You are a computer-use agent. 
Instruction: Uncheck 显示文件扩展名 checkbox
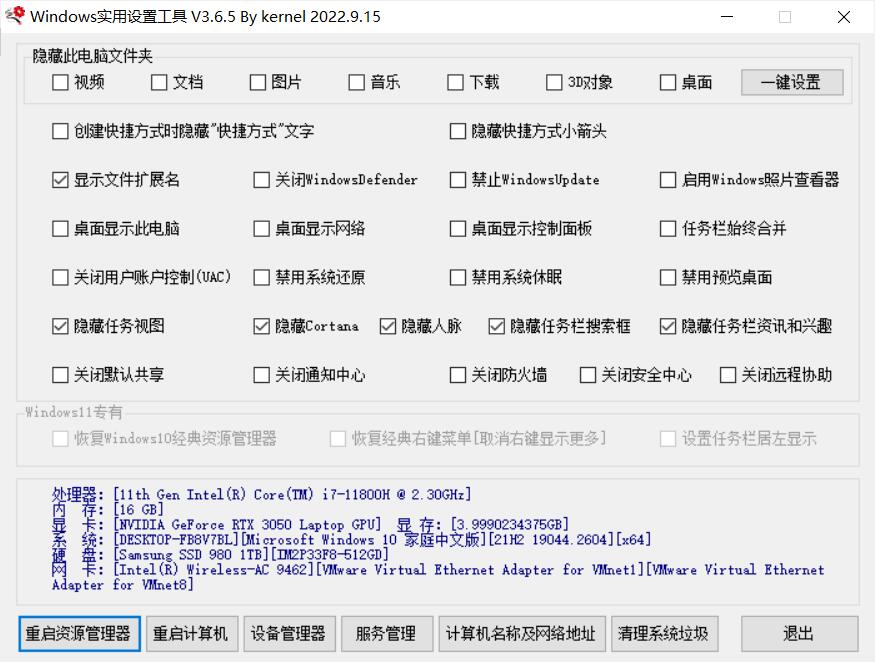click(x=60, y=180)
